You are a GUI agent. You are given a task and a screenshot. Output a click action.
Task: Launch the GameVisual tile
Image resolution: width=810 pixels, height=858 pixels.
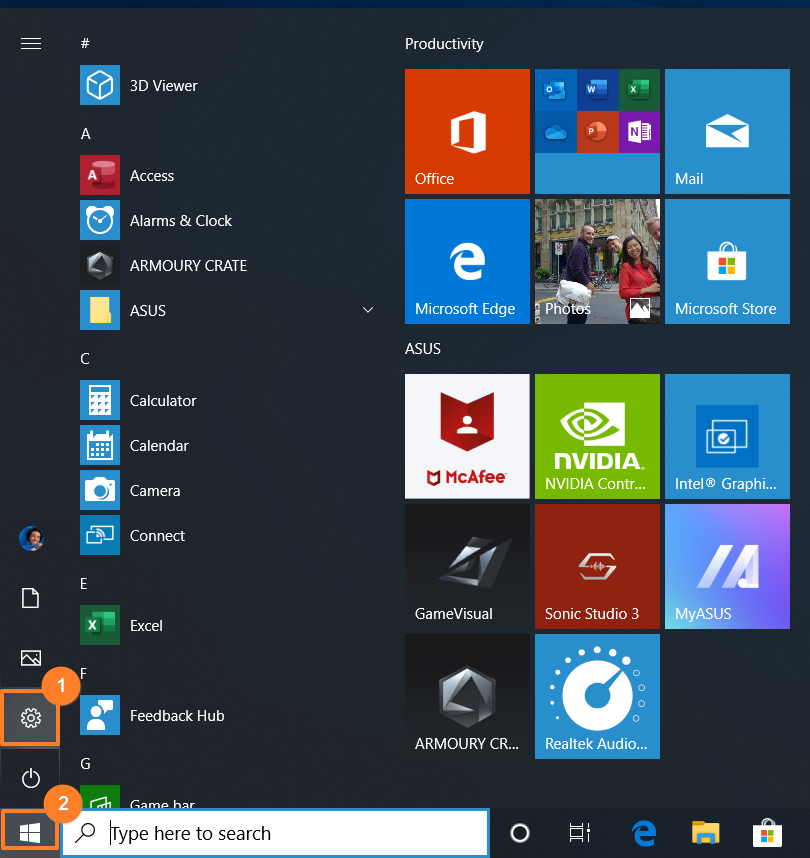click(467, 566)
